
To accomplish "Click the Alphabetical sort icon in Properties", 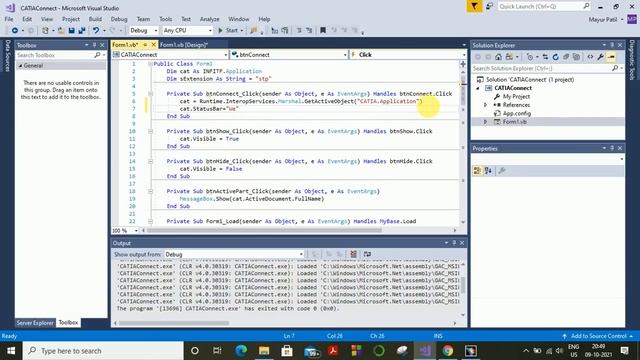I will click(488, 171).
